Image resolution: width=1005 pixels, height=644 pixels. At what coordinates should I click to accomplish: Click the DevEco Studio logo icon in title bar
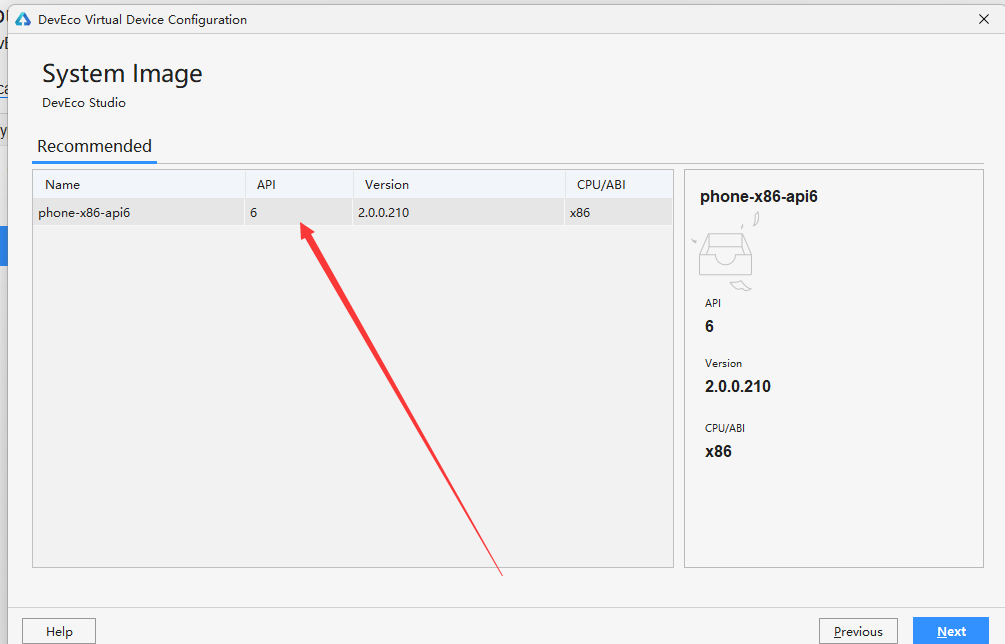click(x=23, y=19)
